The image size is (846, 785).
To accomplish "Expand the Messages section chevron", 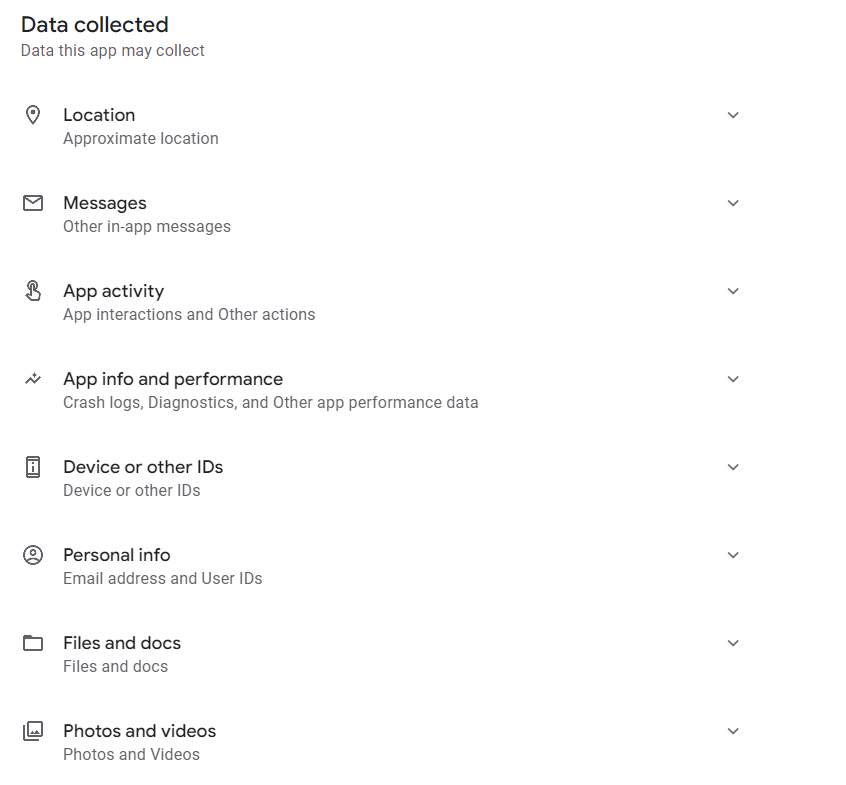I will [733, 203].
